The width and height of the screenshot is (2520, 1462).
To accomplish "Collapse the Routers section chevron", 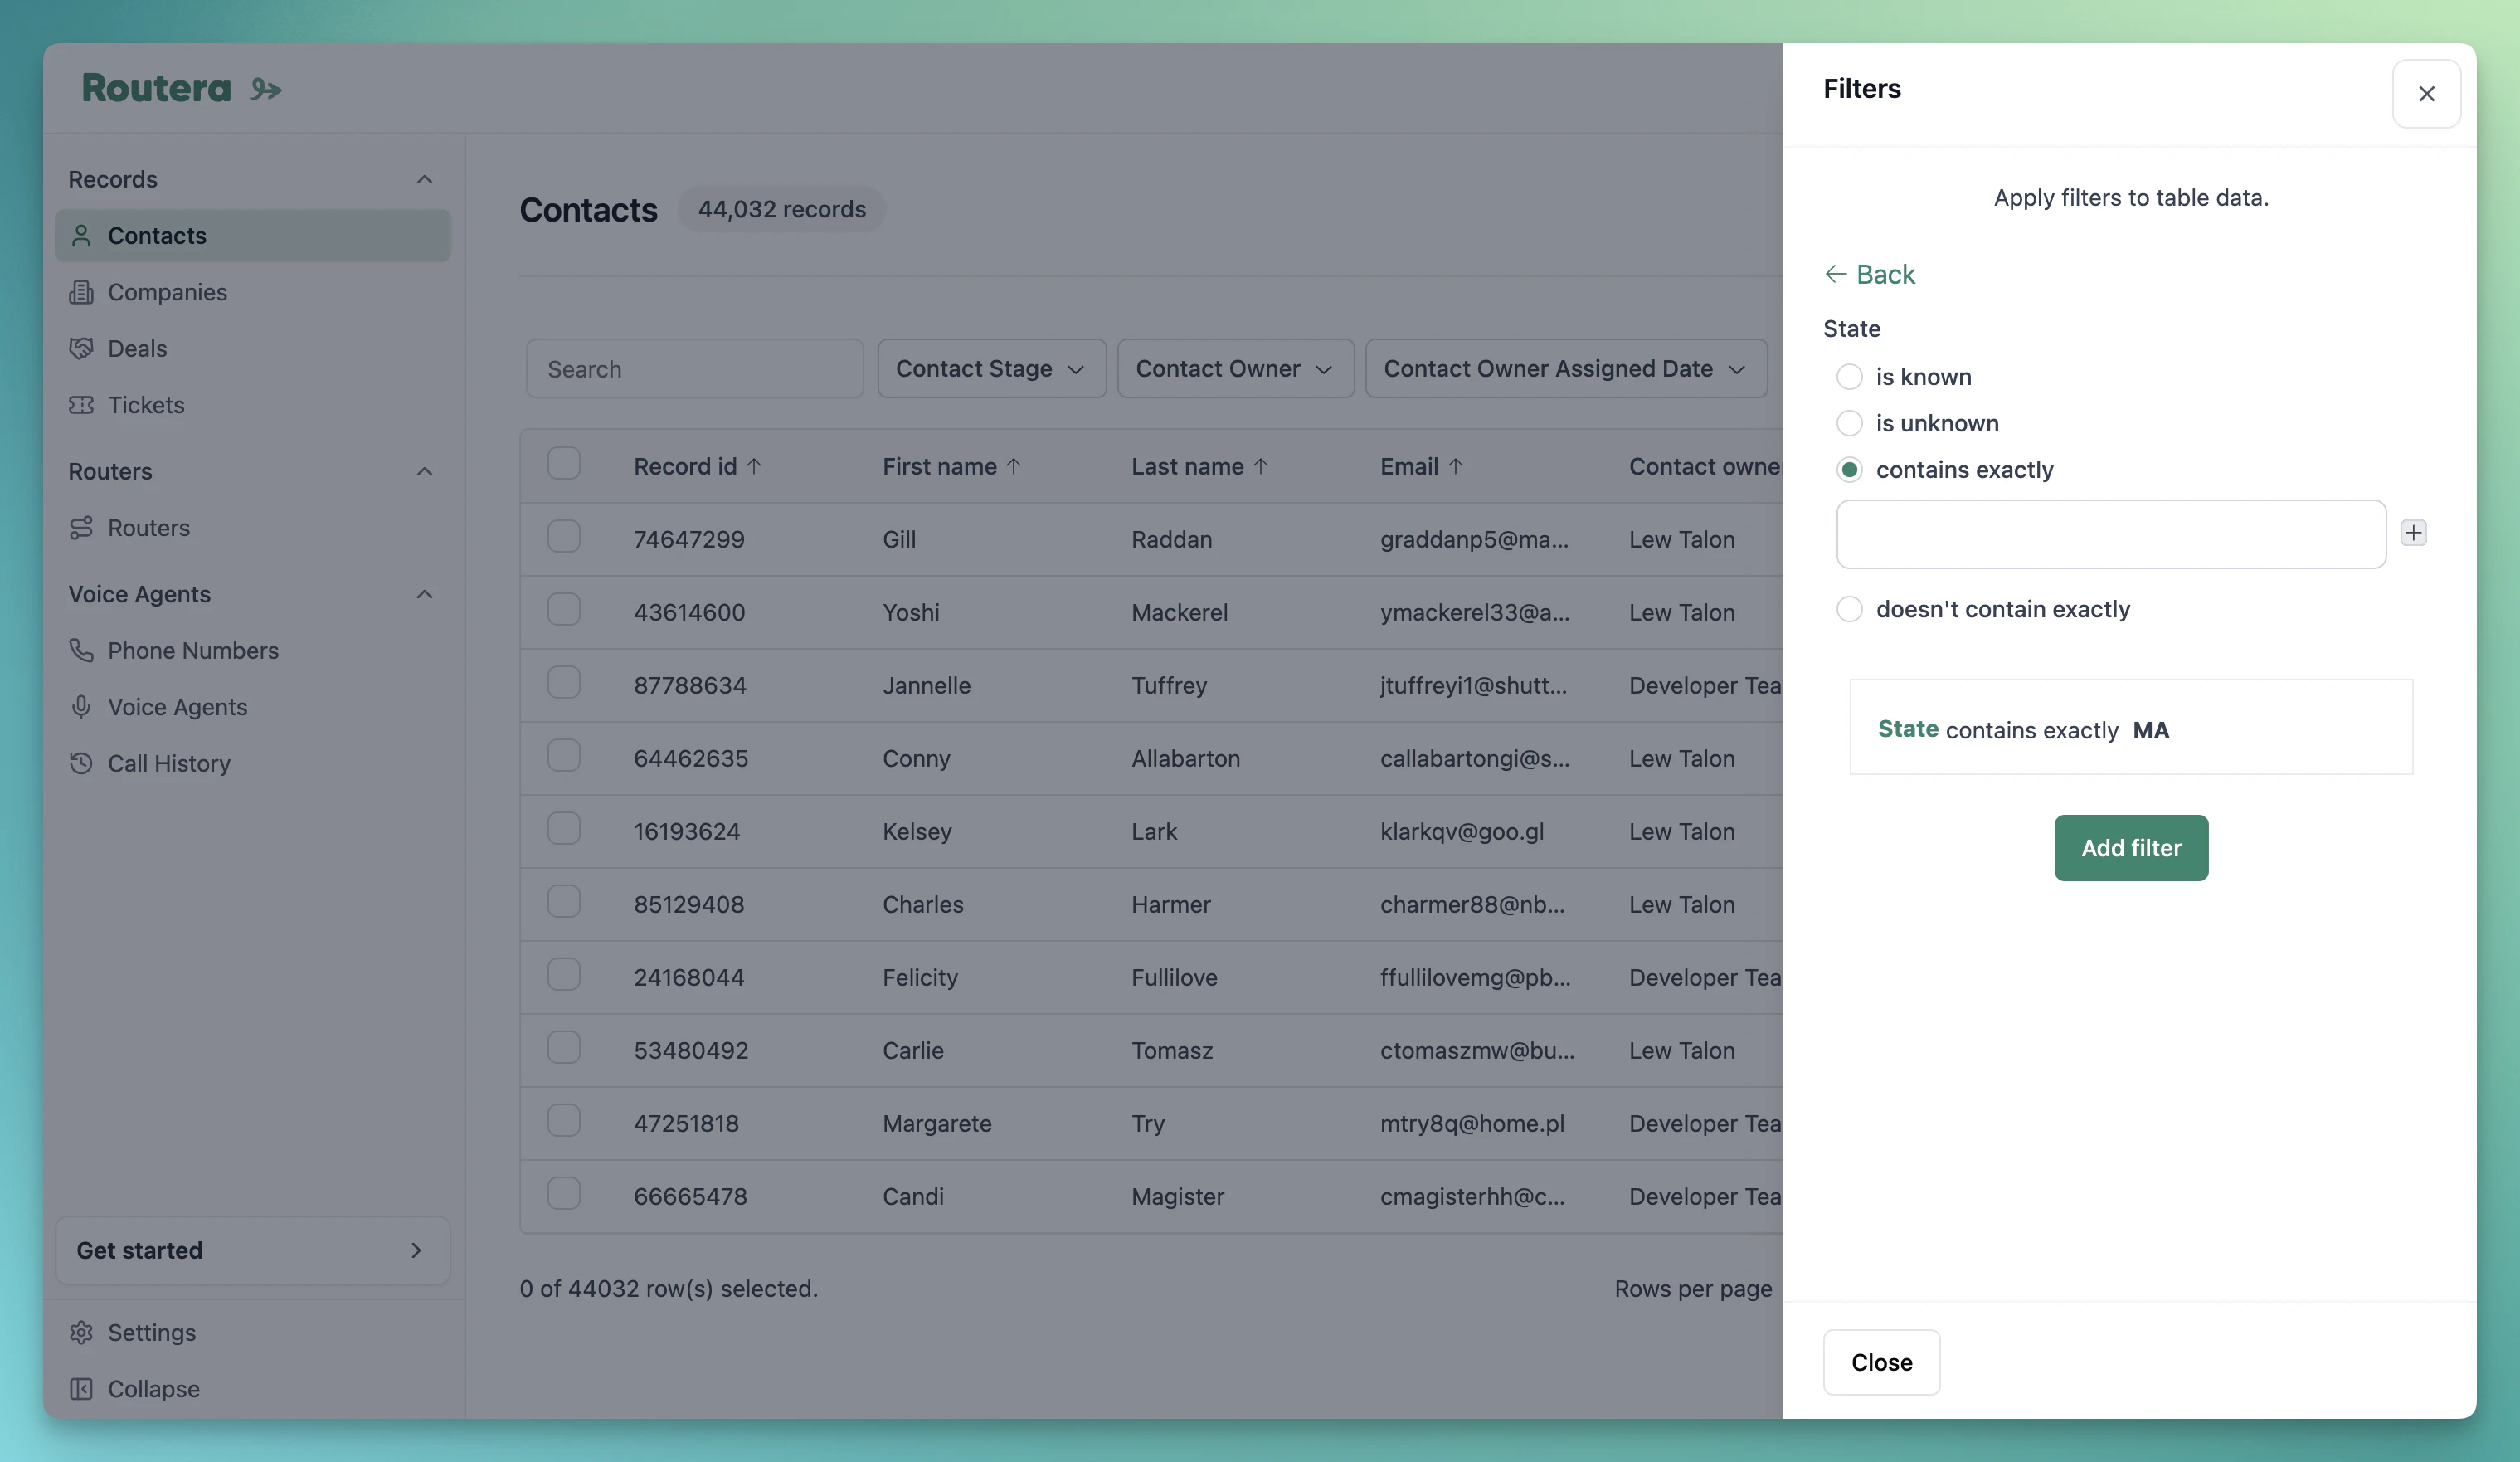I will [x=424, y=472].
